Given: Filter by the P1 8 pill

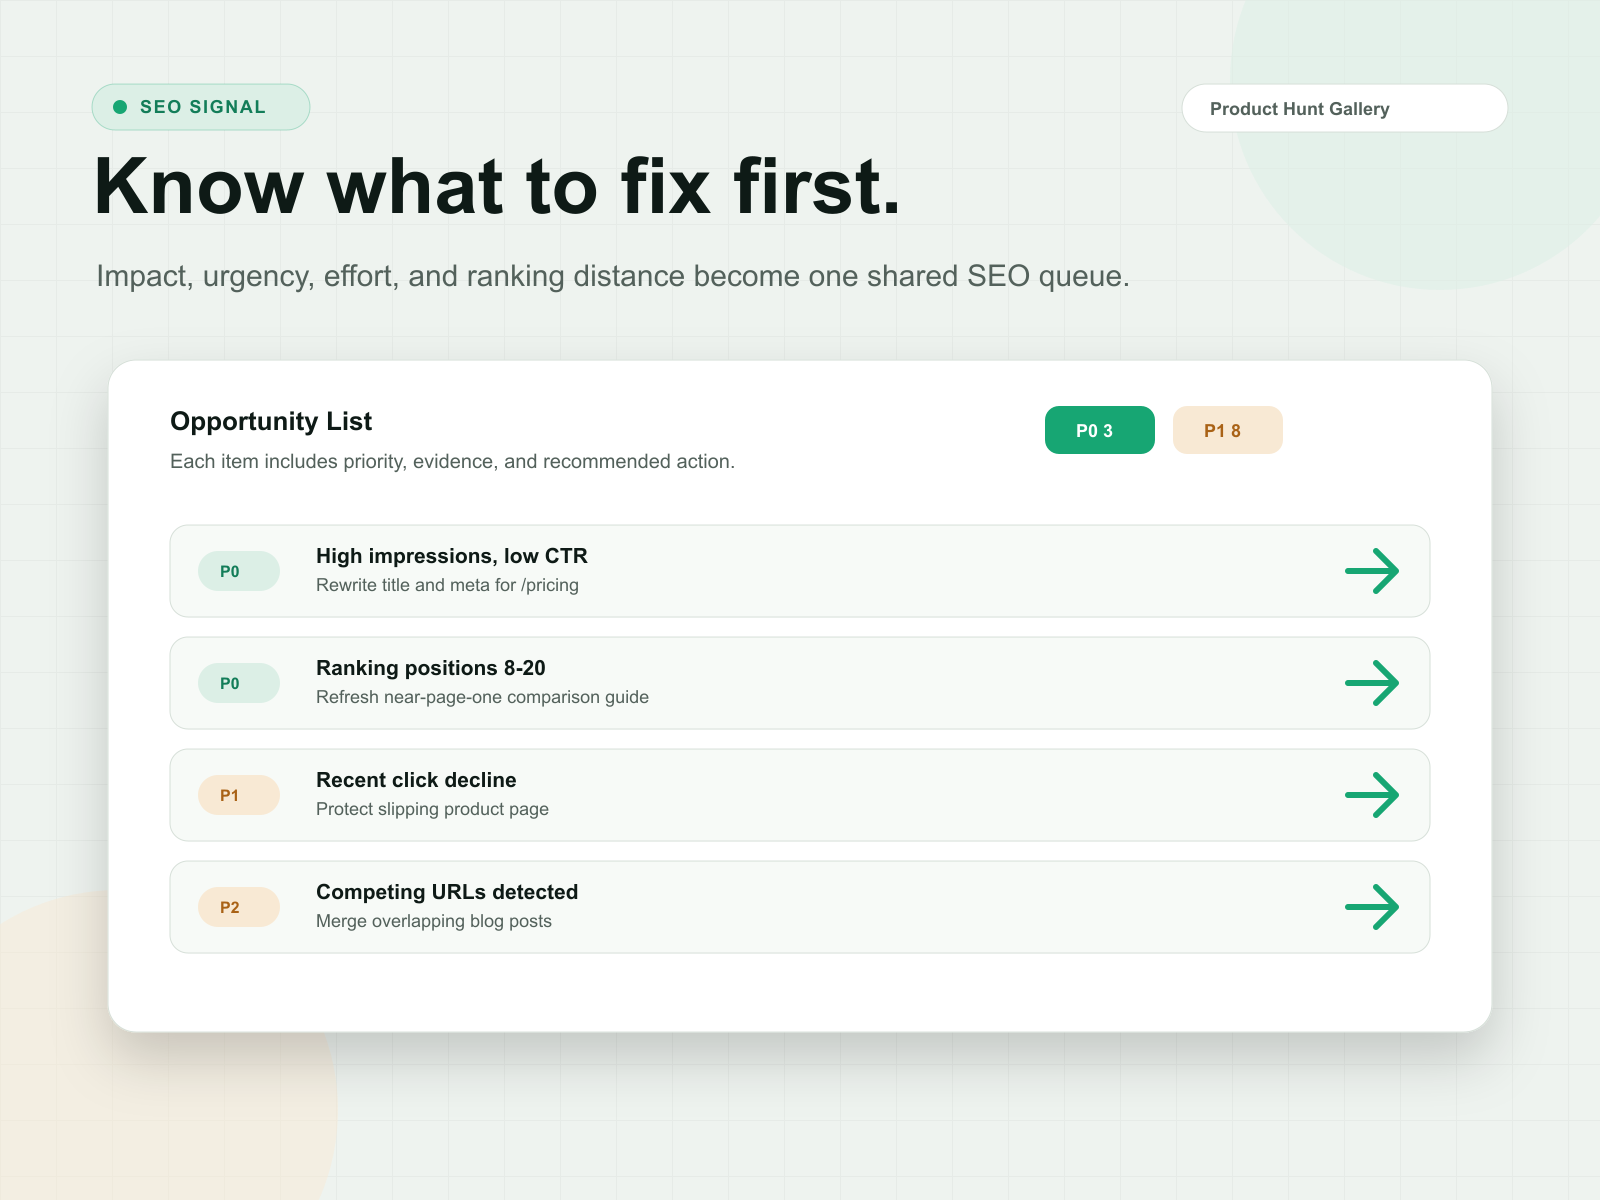Looking at the screenshot, I should [1228, 430].
